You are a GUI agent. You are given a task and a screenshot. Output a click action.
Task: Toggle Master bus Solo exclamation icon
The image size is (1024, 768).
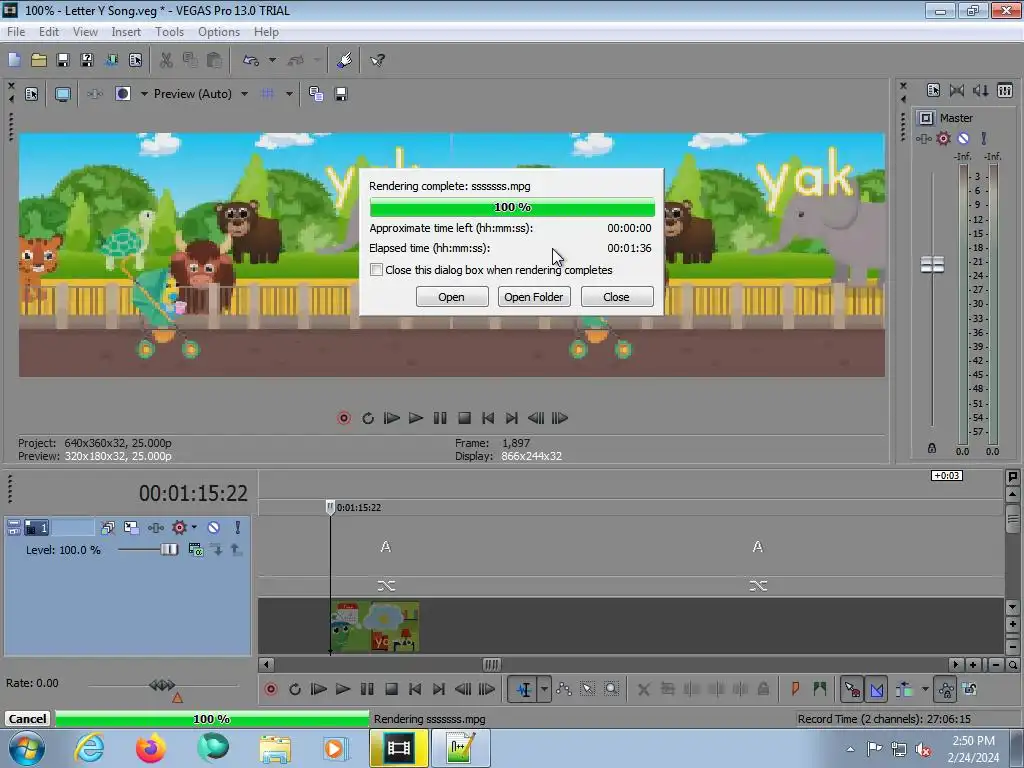tap(984, 138)
